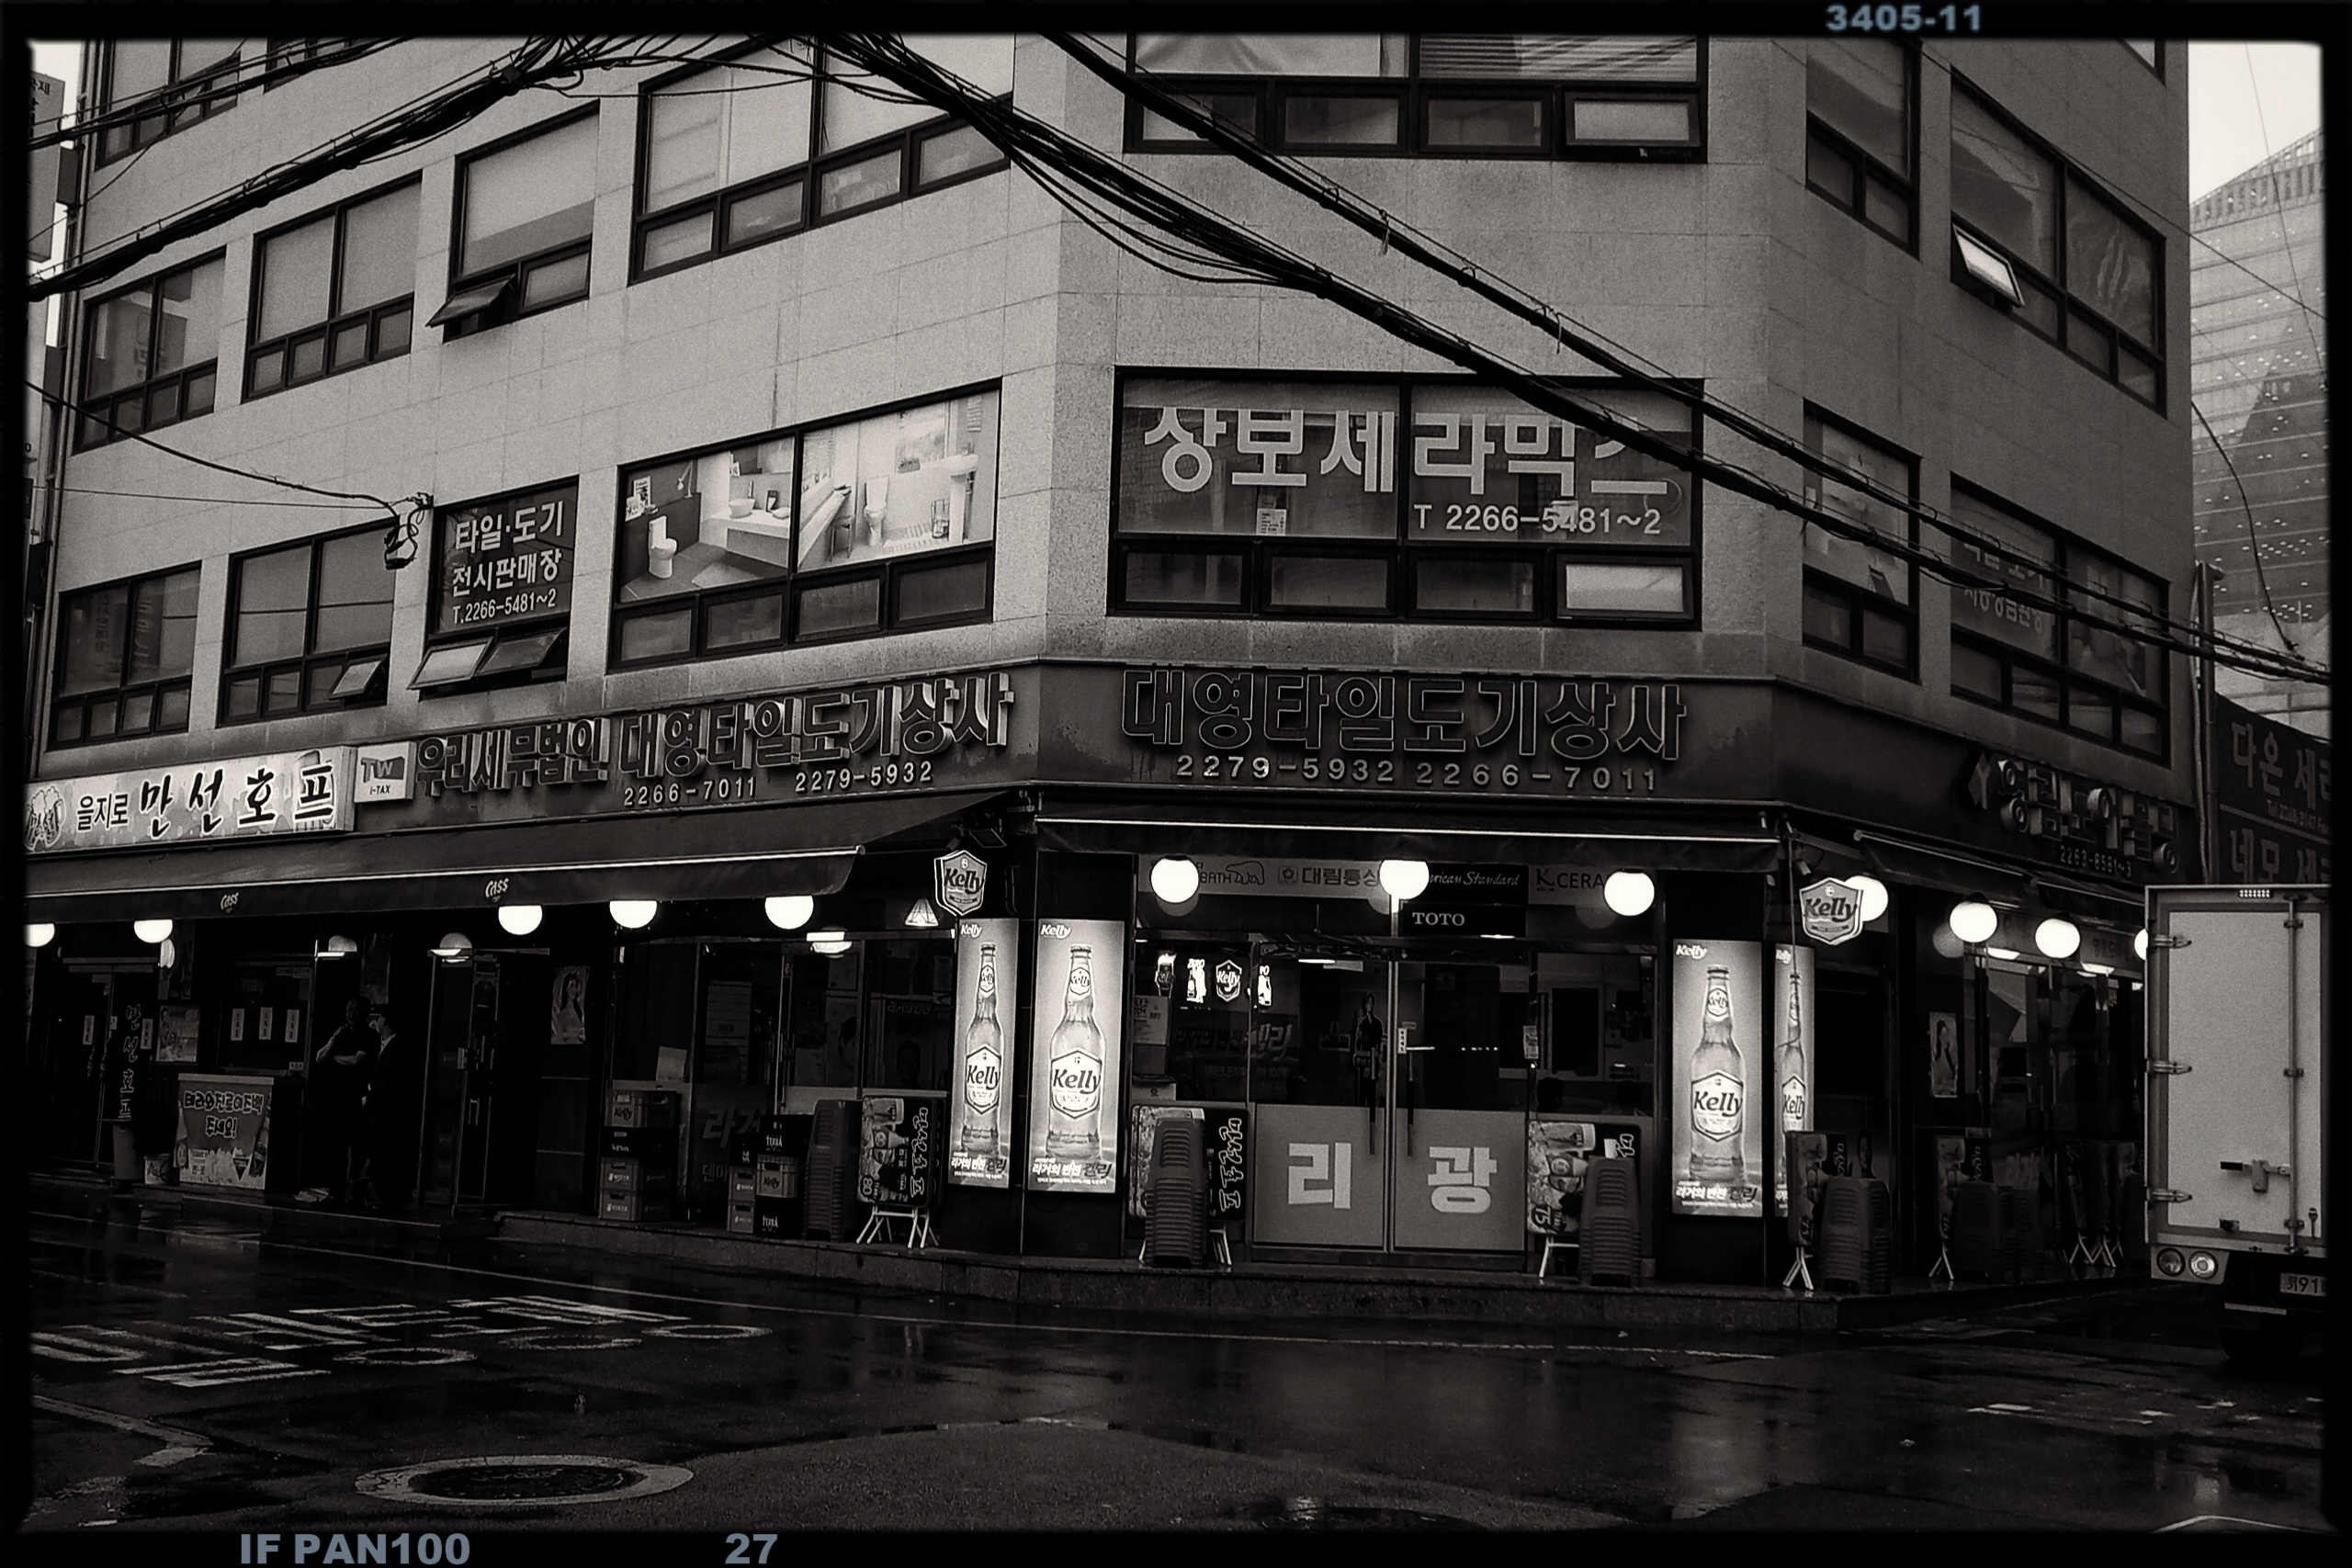Screen dimensions: 2352x1568
Task: Click the American Standard brand sign
Action: coord(1475,879)
